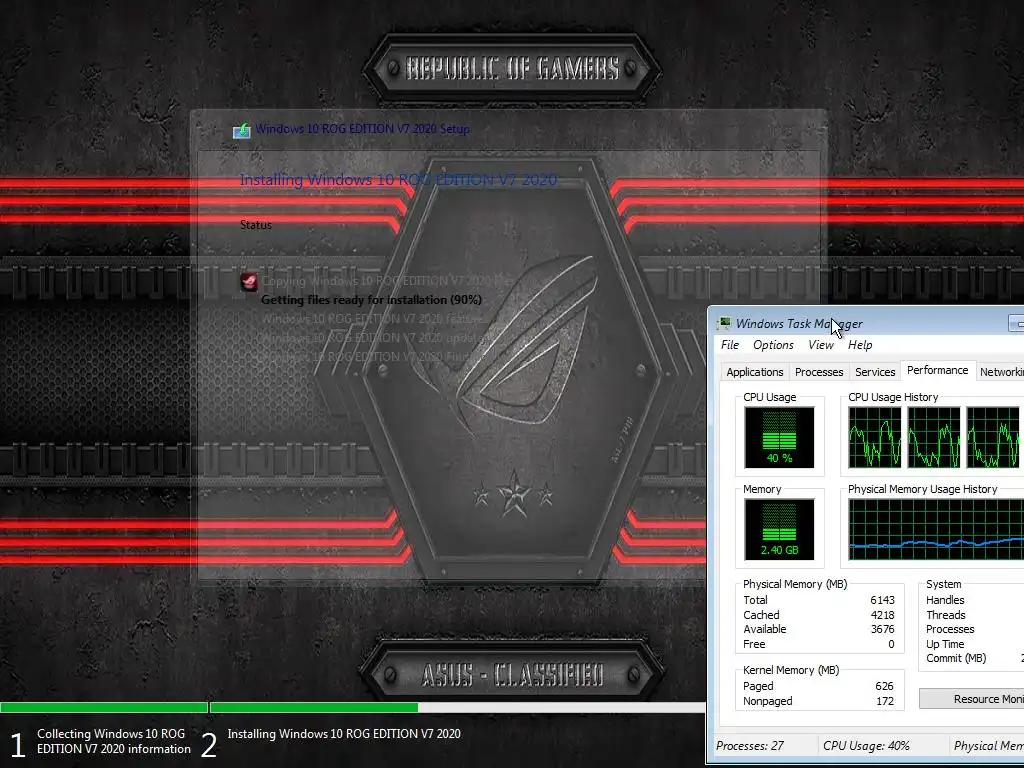Select the Performance tab
Viewport: 1024px width, 768px height.
coord(938,370)
